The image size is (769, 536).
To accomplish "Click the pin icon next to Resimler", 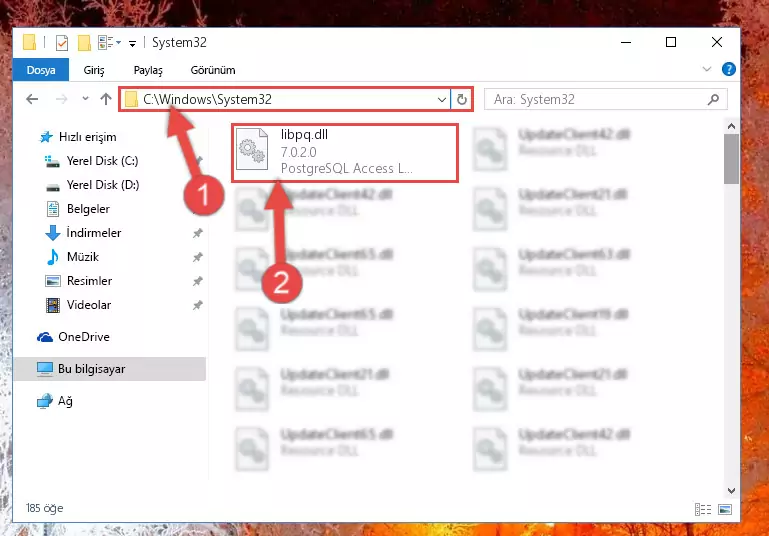I will pyautogui.click(x=197, y=281).
